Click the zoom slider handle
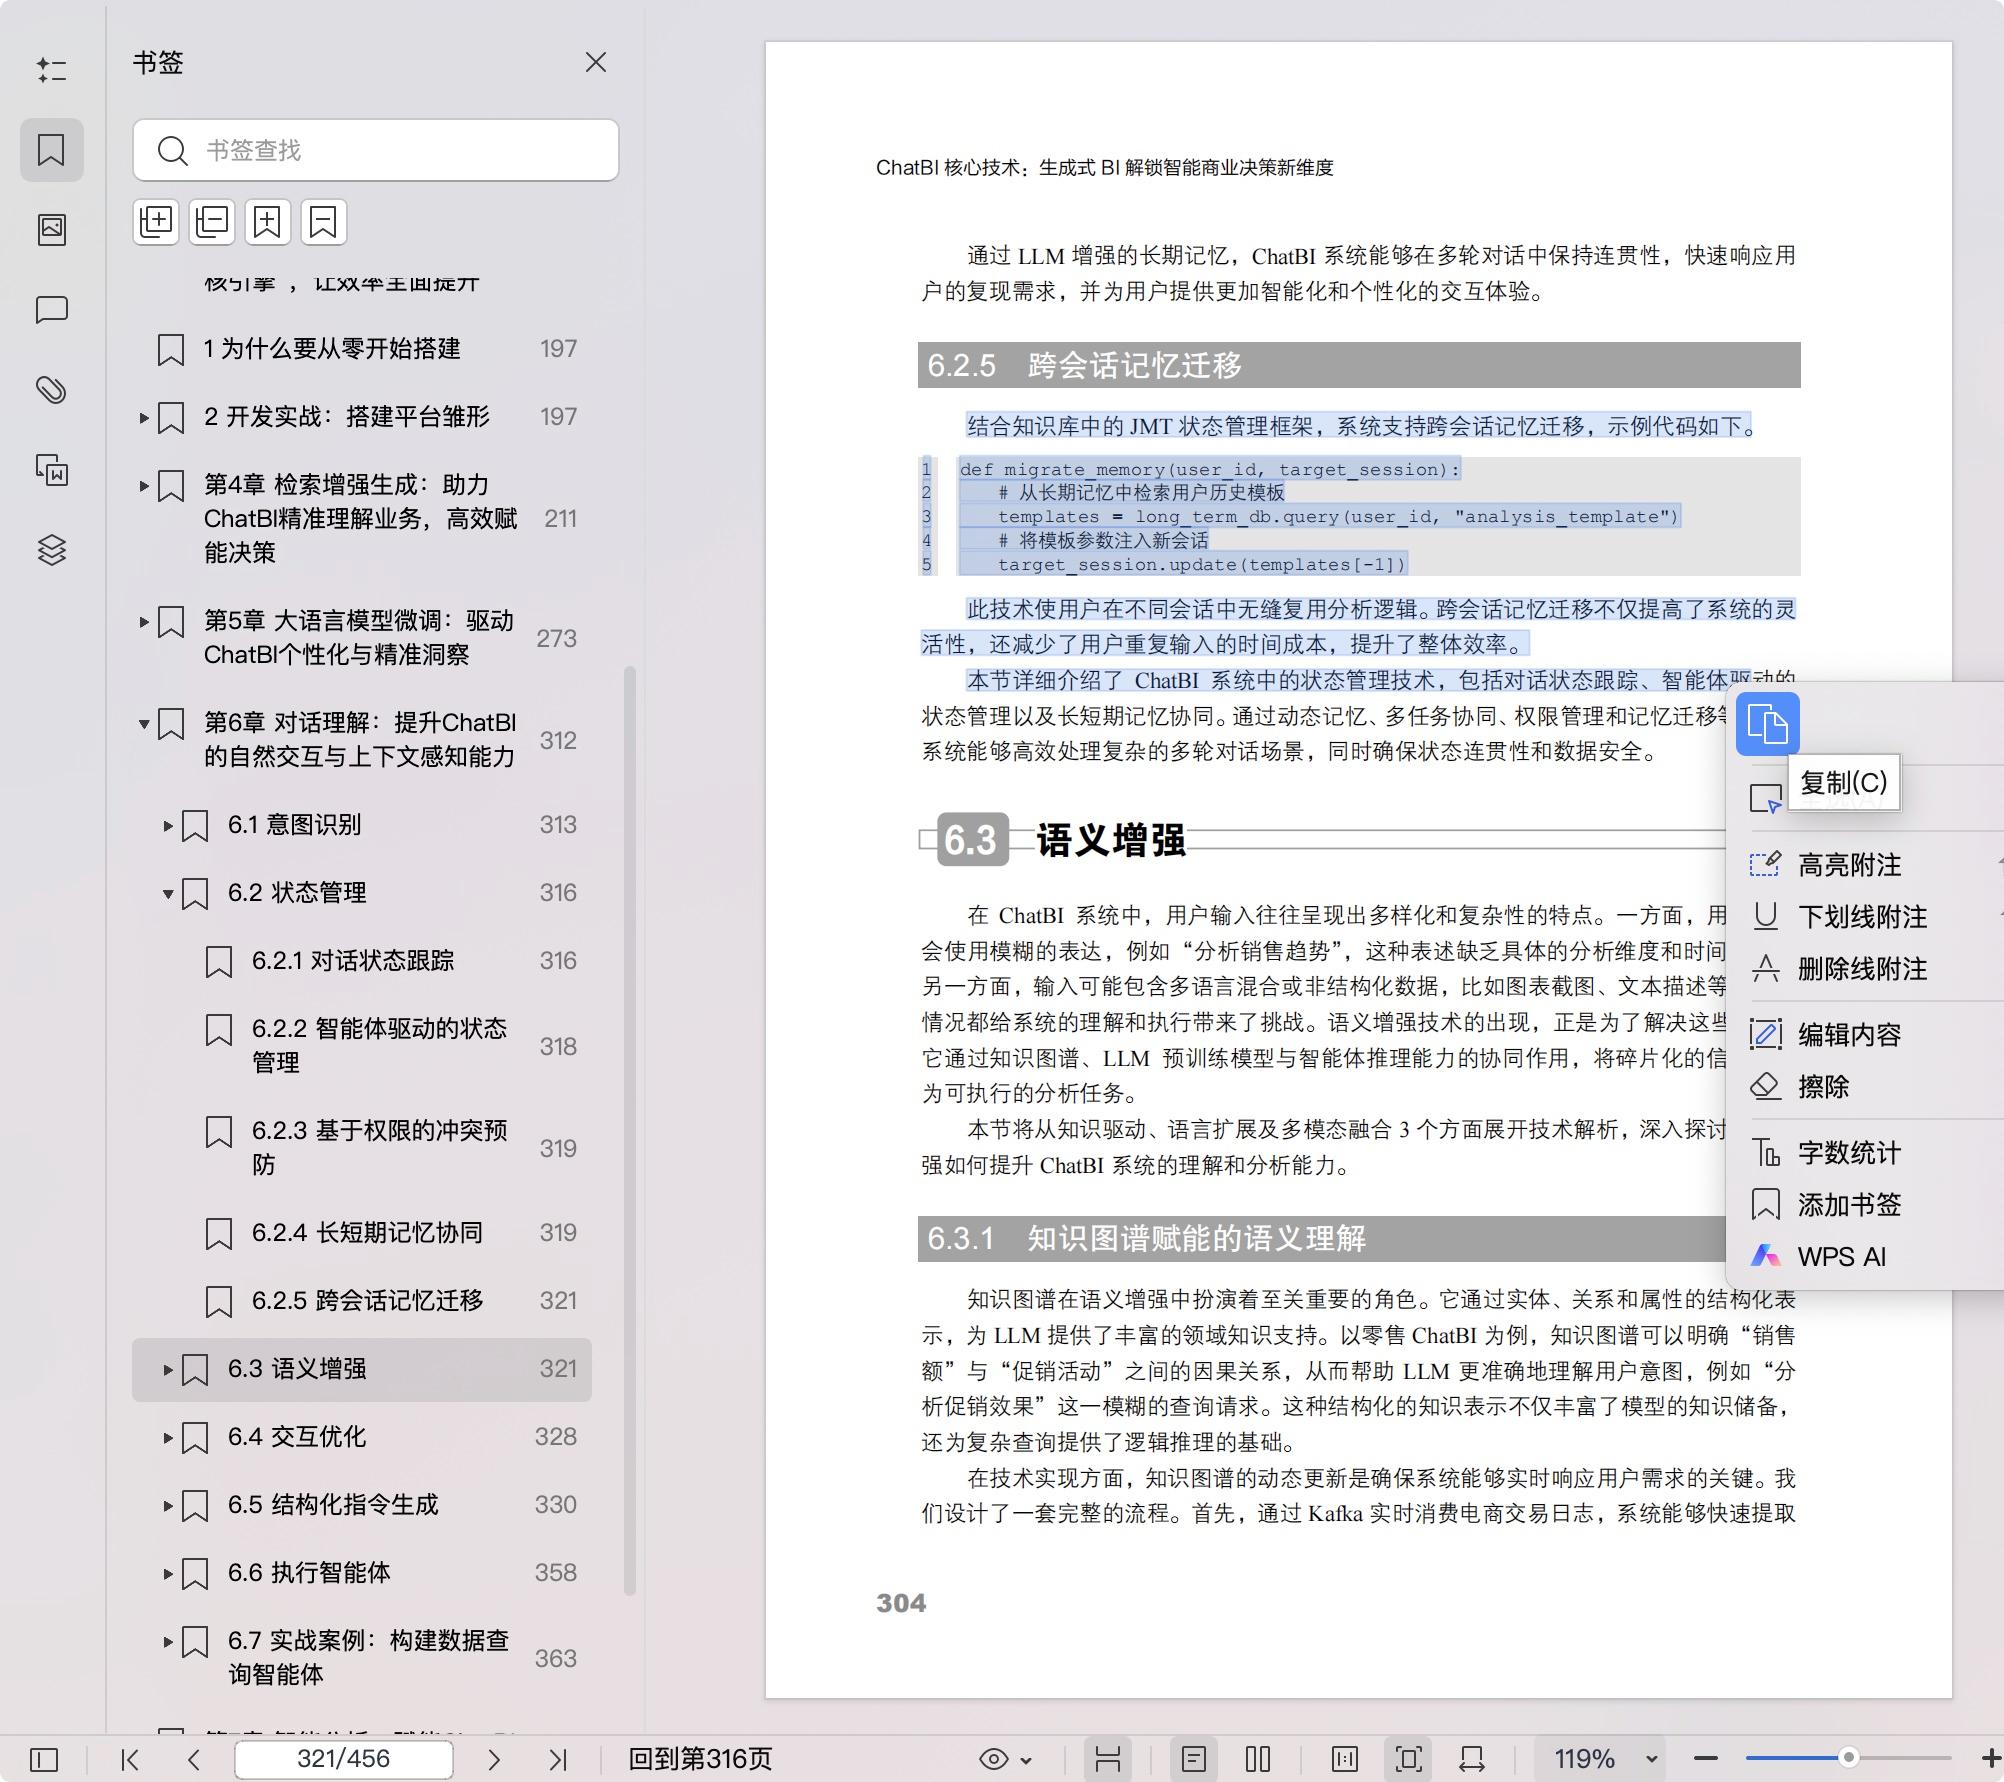2004x1782 pixels. (1849, 1757)
